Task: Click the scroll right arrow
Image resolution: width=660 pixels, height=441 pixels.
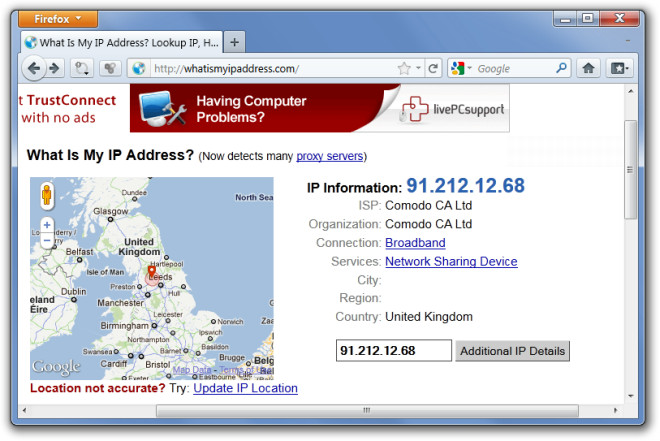Action: [615, 410]
